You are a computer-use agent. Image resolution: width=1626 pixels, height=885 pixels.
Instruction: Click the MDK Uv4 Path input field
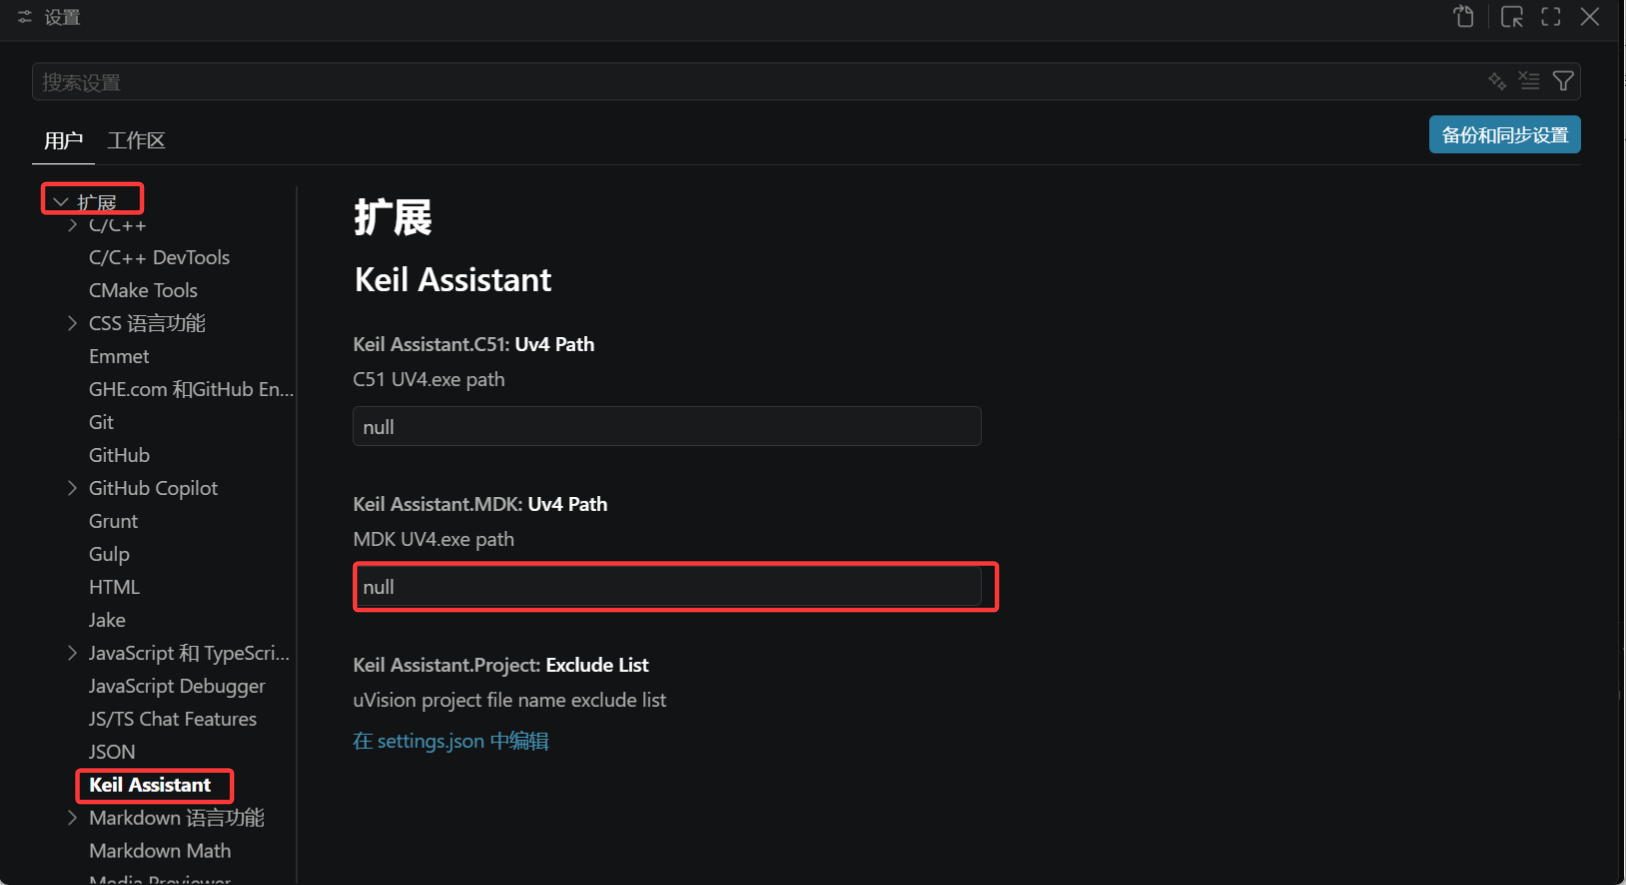tap(667, 587)
